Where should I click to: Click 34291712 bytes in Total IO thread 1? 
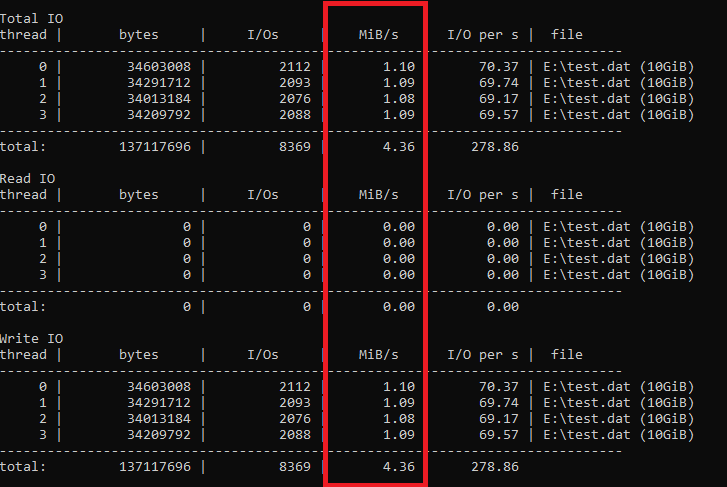click(x=159, y=83)
